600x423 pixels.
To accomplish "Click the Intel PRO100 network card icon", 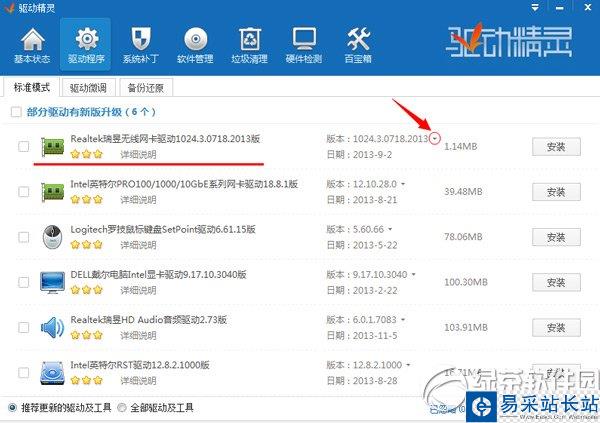I will pos(53,191).
